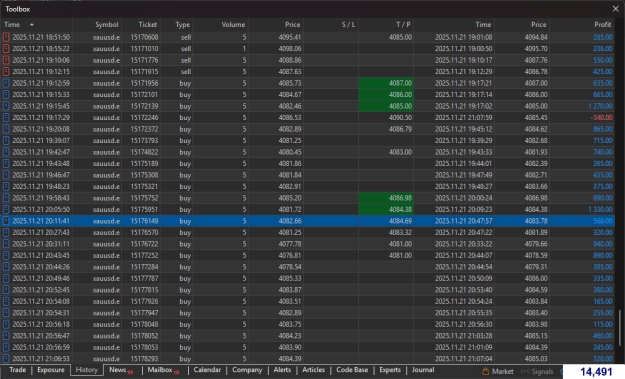
Task: Toggle the sort arrow on the Time header
Action: pos(31,24)
